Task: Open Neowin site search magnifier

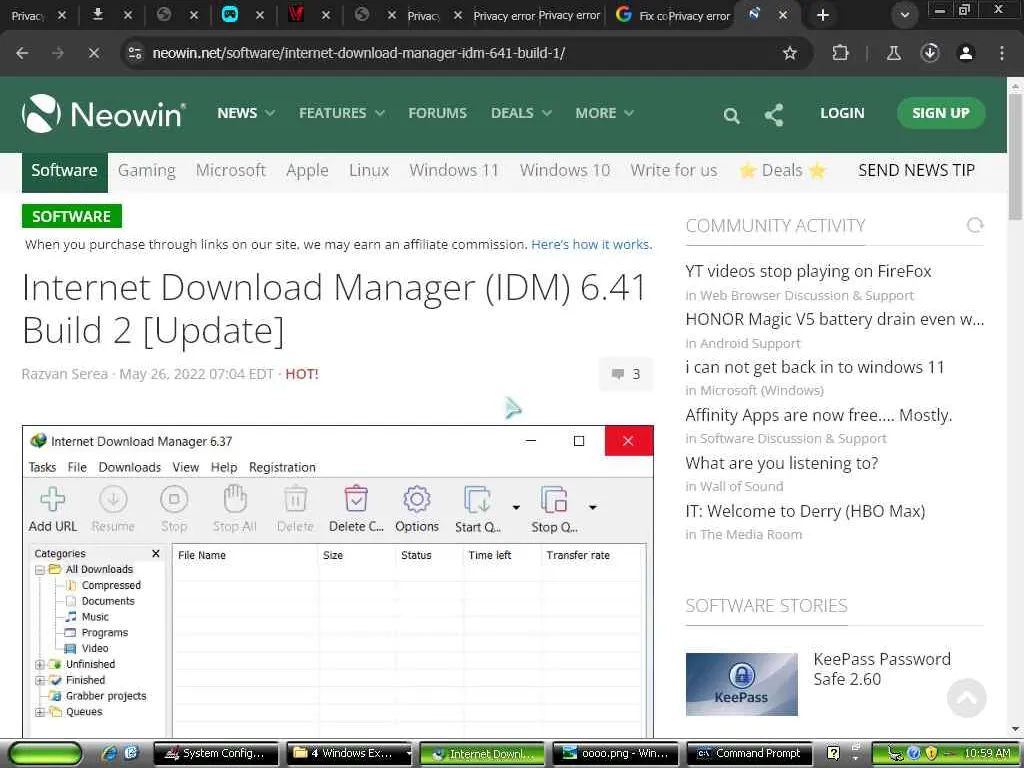Action: (731, 116)
